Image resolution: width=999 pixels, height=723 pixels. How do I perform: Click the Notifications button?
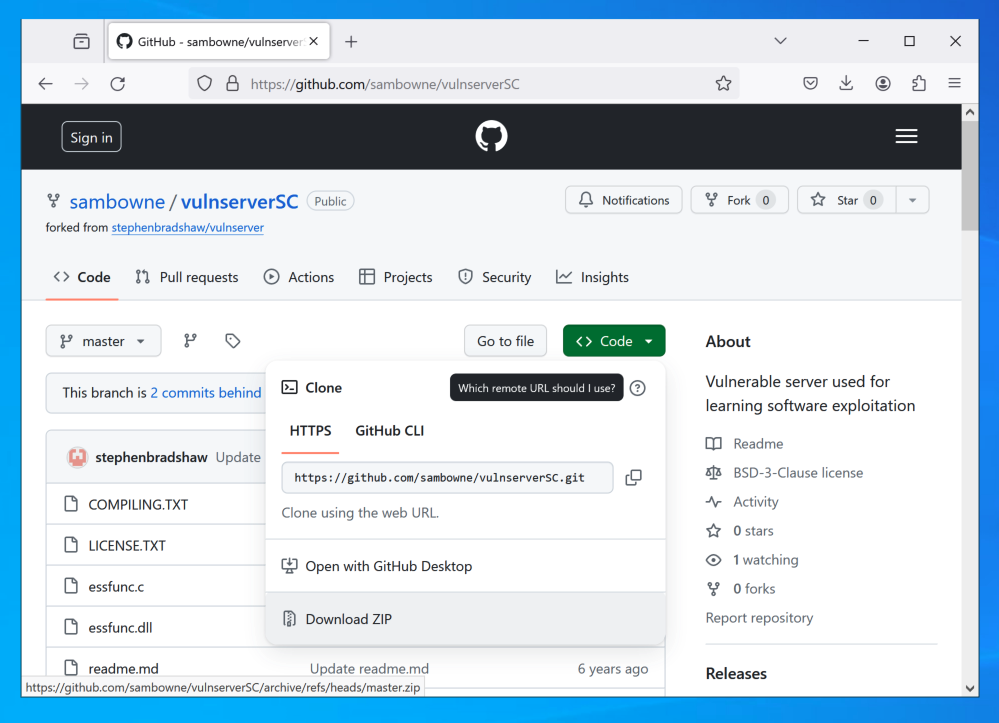pos(624,200)
